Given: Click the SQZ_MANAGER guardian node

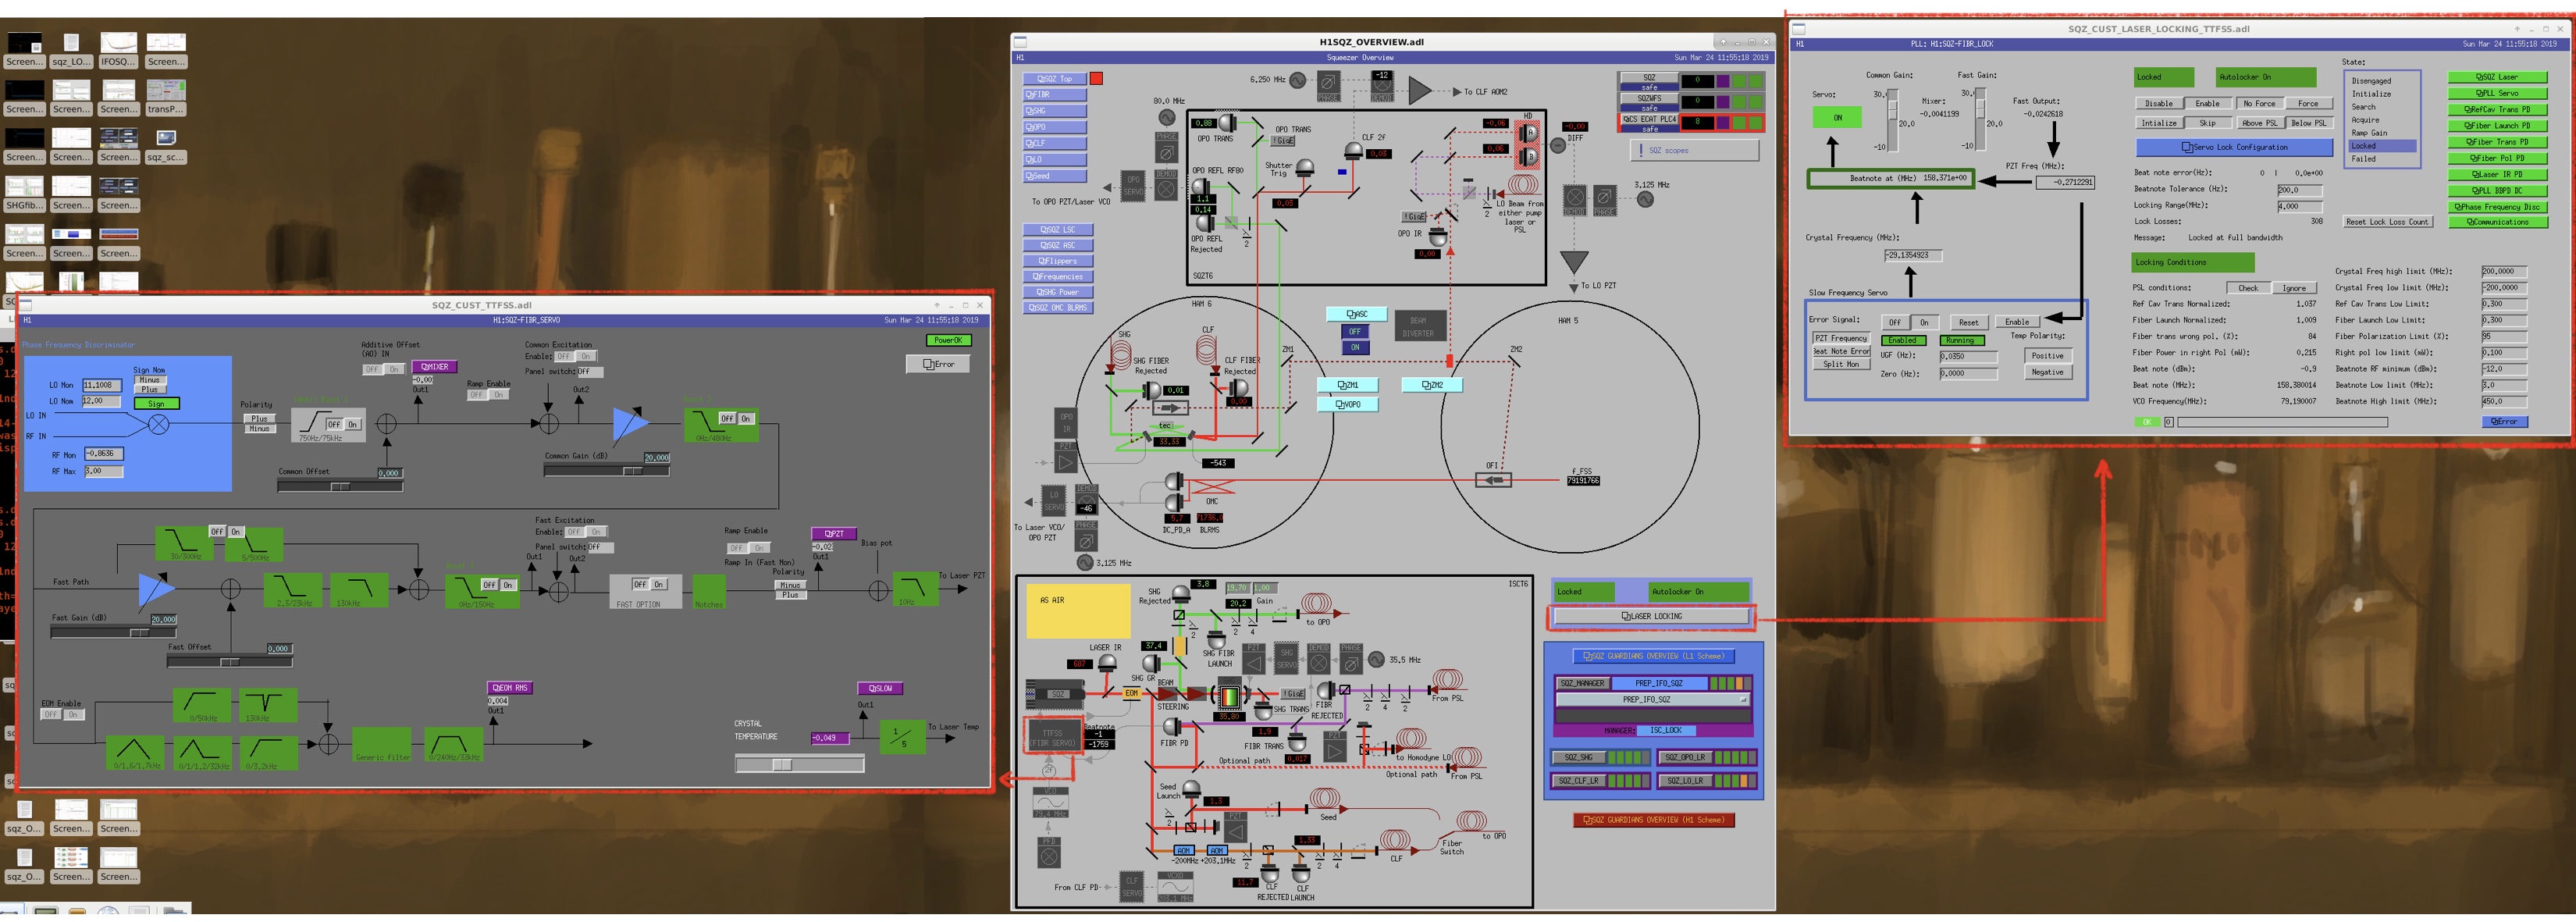Looking at the screenshot, I should coord(1582,683).
